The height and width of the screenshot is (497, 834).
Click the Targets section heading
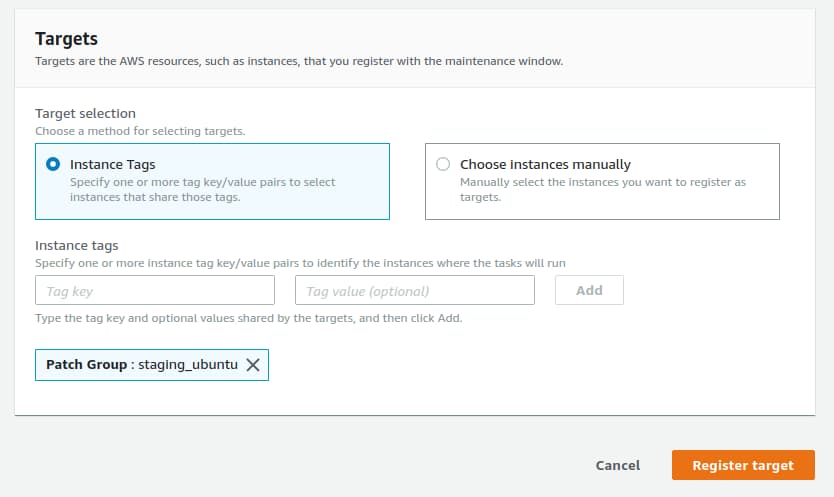(66, 39)
